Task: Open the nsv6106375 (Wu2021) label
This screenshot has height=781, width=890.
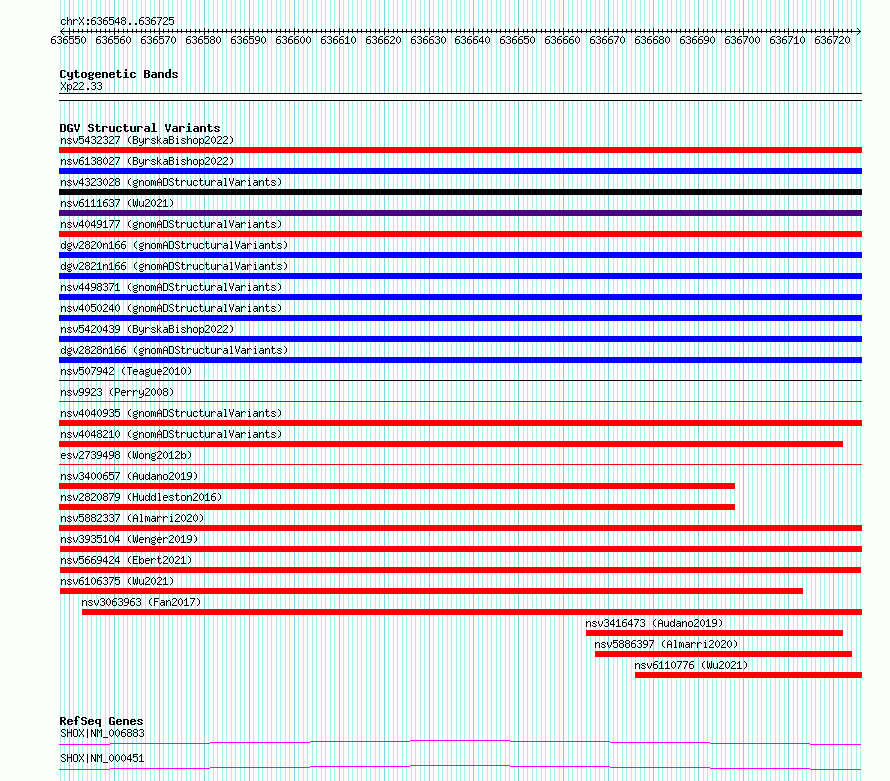Action: tap(117, 581)
